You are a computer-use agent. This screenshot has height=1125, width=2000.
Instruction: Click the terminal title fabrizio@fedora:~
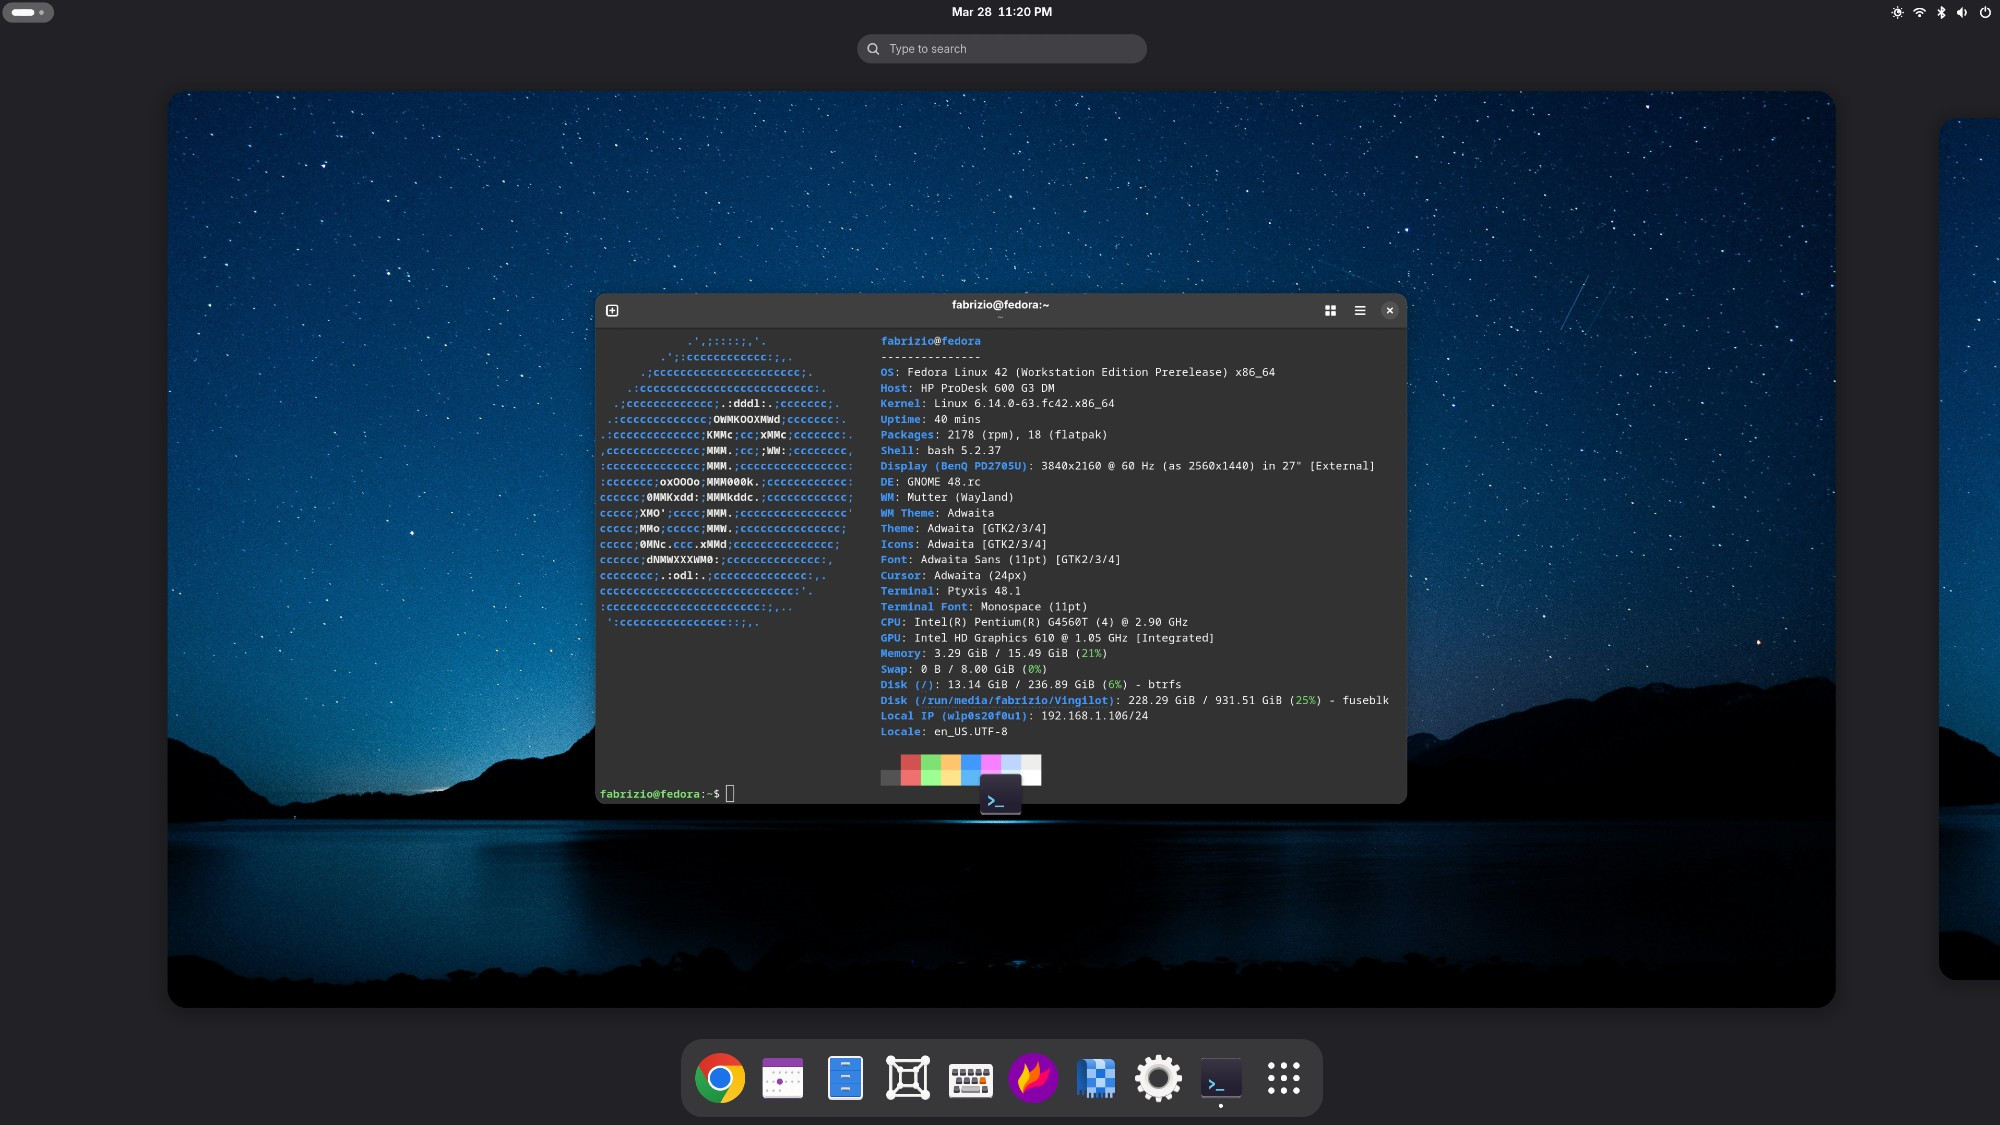(x=1000, y=305)
